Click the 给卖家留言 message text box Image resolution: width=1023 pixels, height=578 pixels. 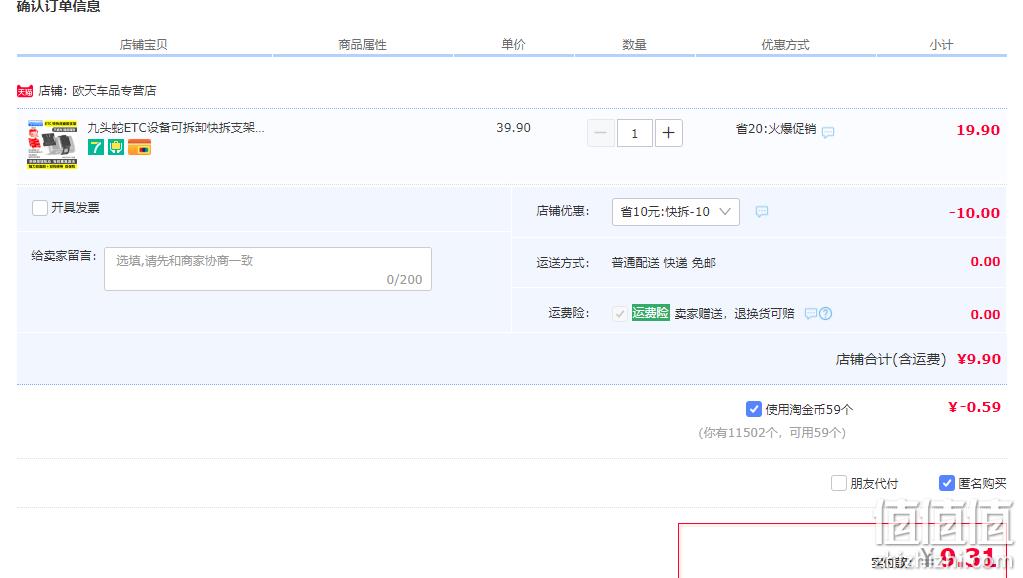coord(267,269)
